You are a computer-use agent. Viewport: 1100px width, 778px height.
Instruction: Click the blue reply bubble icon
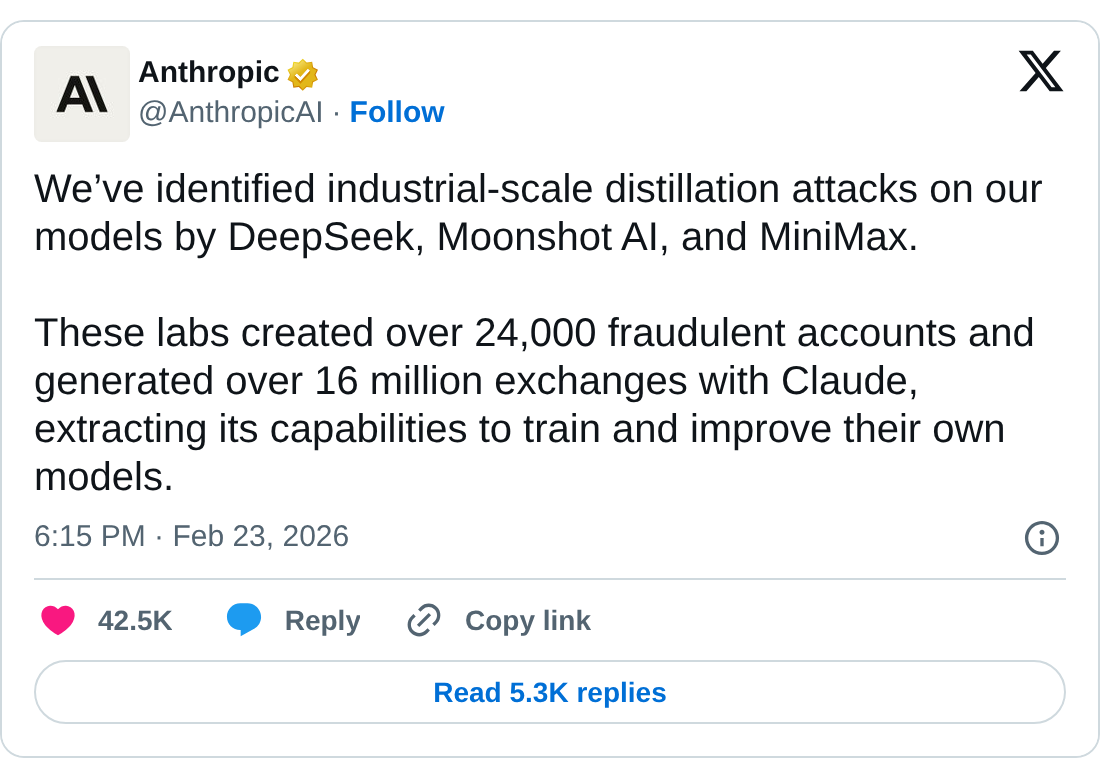click(x=244, y=620)
